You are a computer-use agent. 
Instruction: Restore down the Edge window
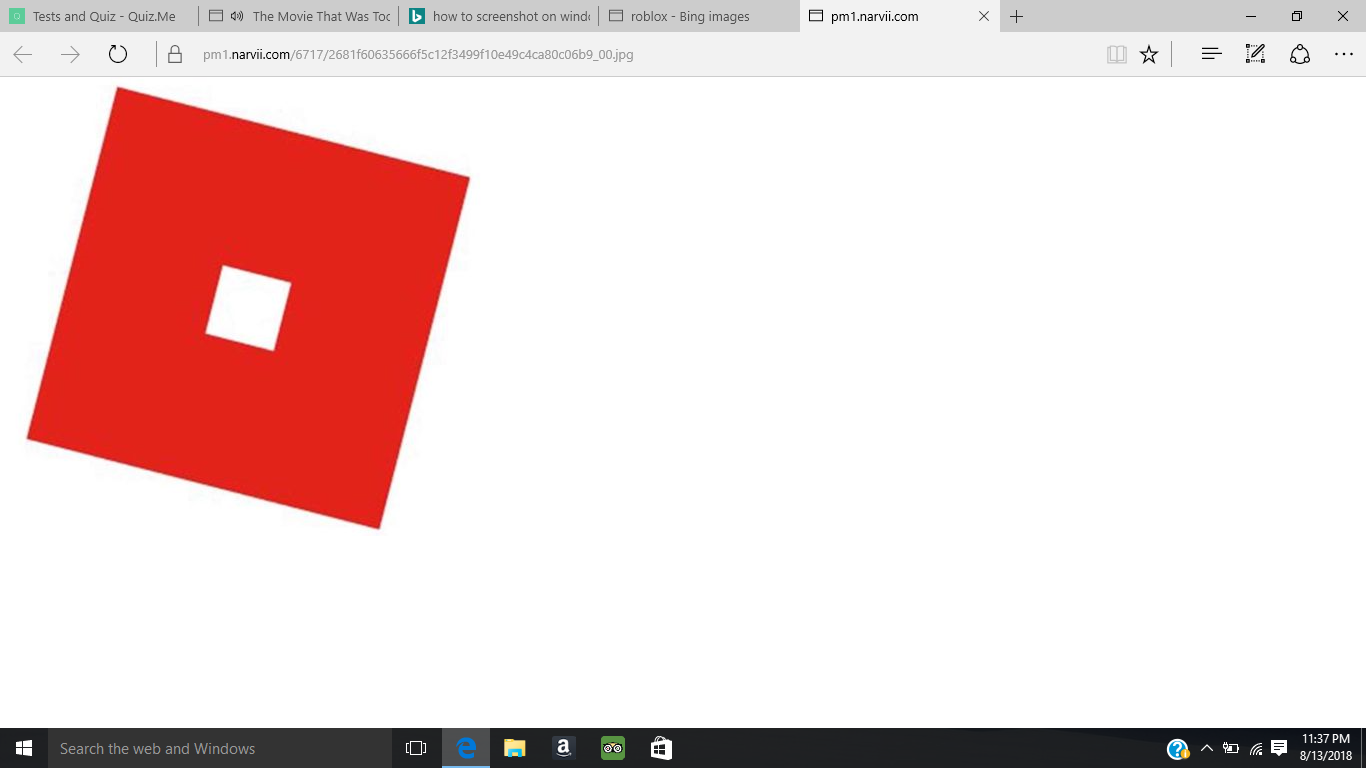point(1297,16)
